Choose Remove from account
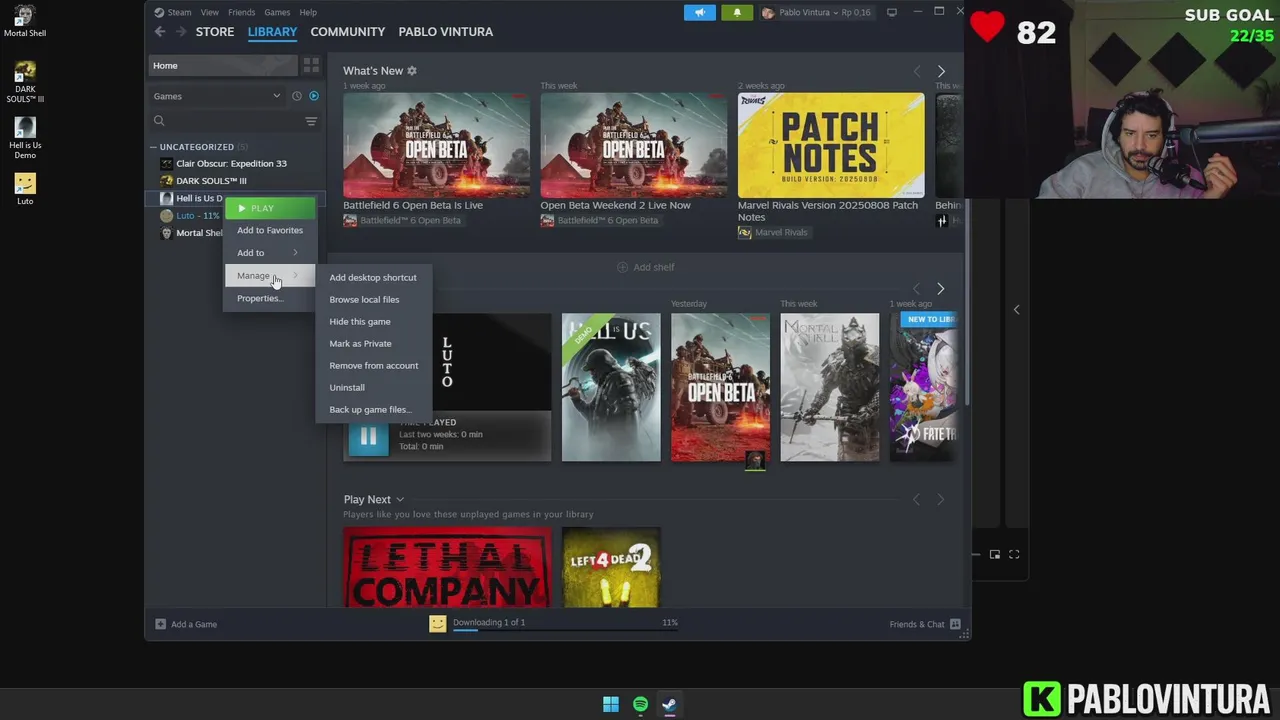The height and width of the screenshot is (720, 1280). pos(374,365)
